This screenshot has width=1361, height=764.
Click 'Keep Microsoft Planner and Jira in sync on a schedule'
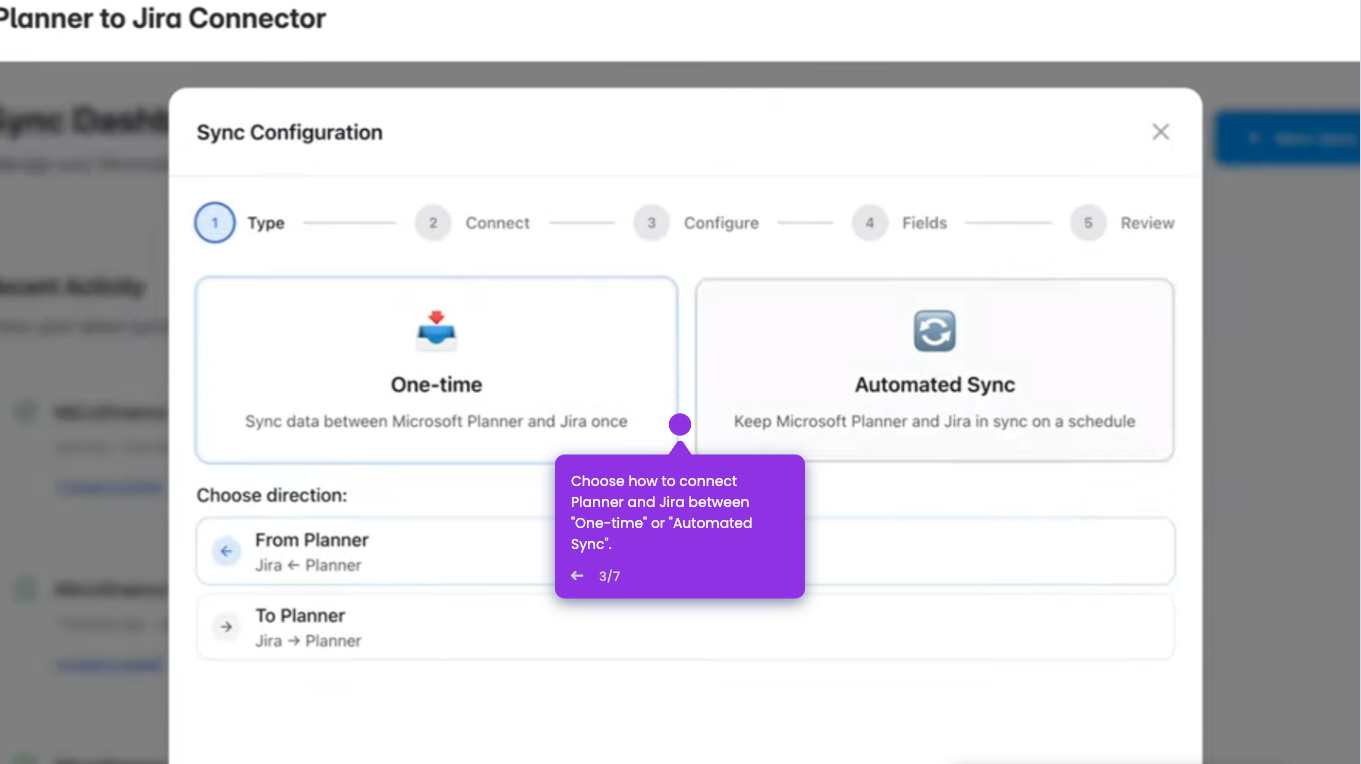click(934, 421)
